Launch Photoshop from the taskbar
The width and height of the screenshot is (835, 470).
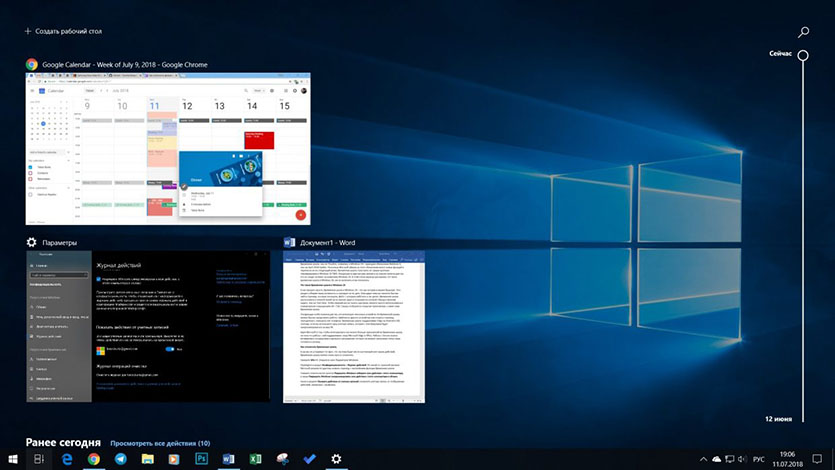(201, 459)
